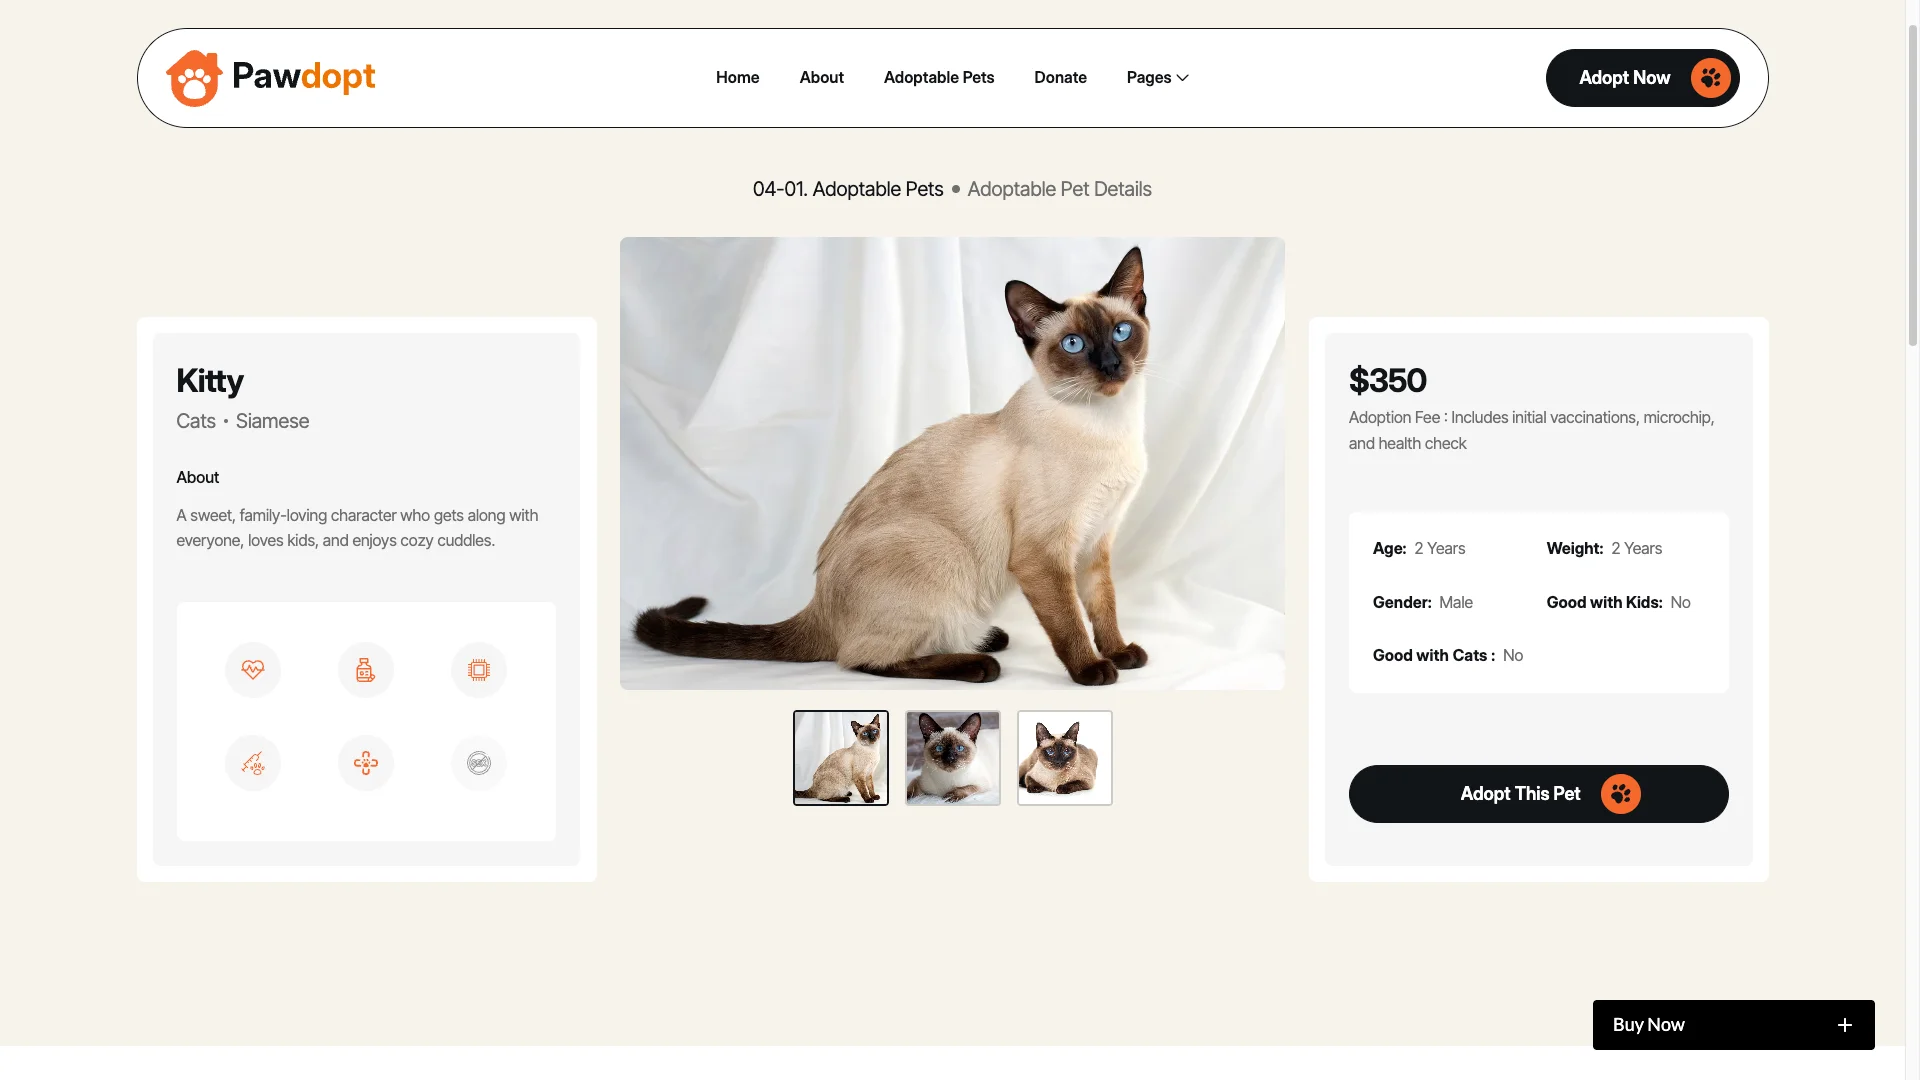Expand the Pages dropdown menu
1920x1080 pixels.
1157,78
